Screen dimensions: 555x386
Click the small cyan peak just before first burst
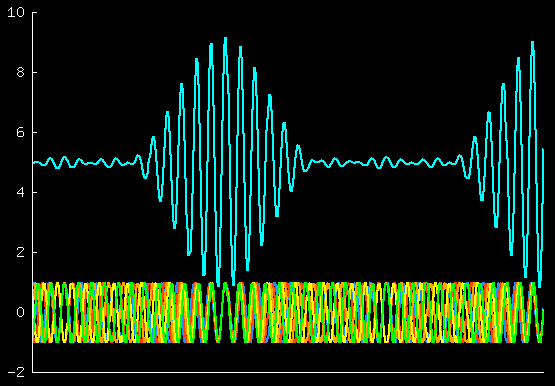click(x=138, y=156)
